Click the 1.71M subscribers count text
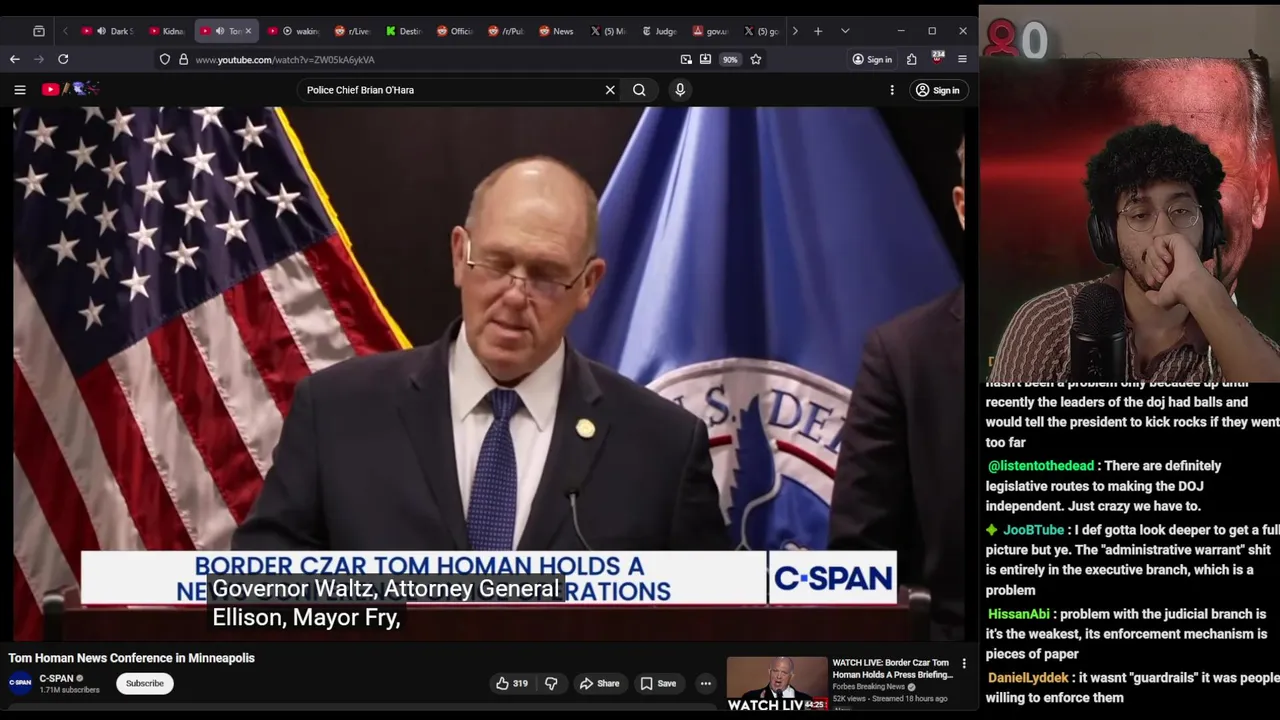This screenshot has height=720, width=1280. pos(69,690)
